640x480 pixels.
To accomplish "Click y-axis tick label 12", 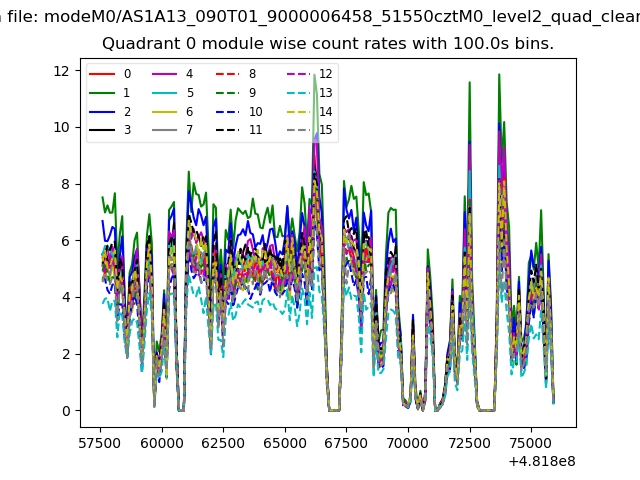I will point(62,71).
